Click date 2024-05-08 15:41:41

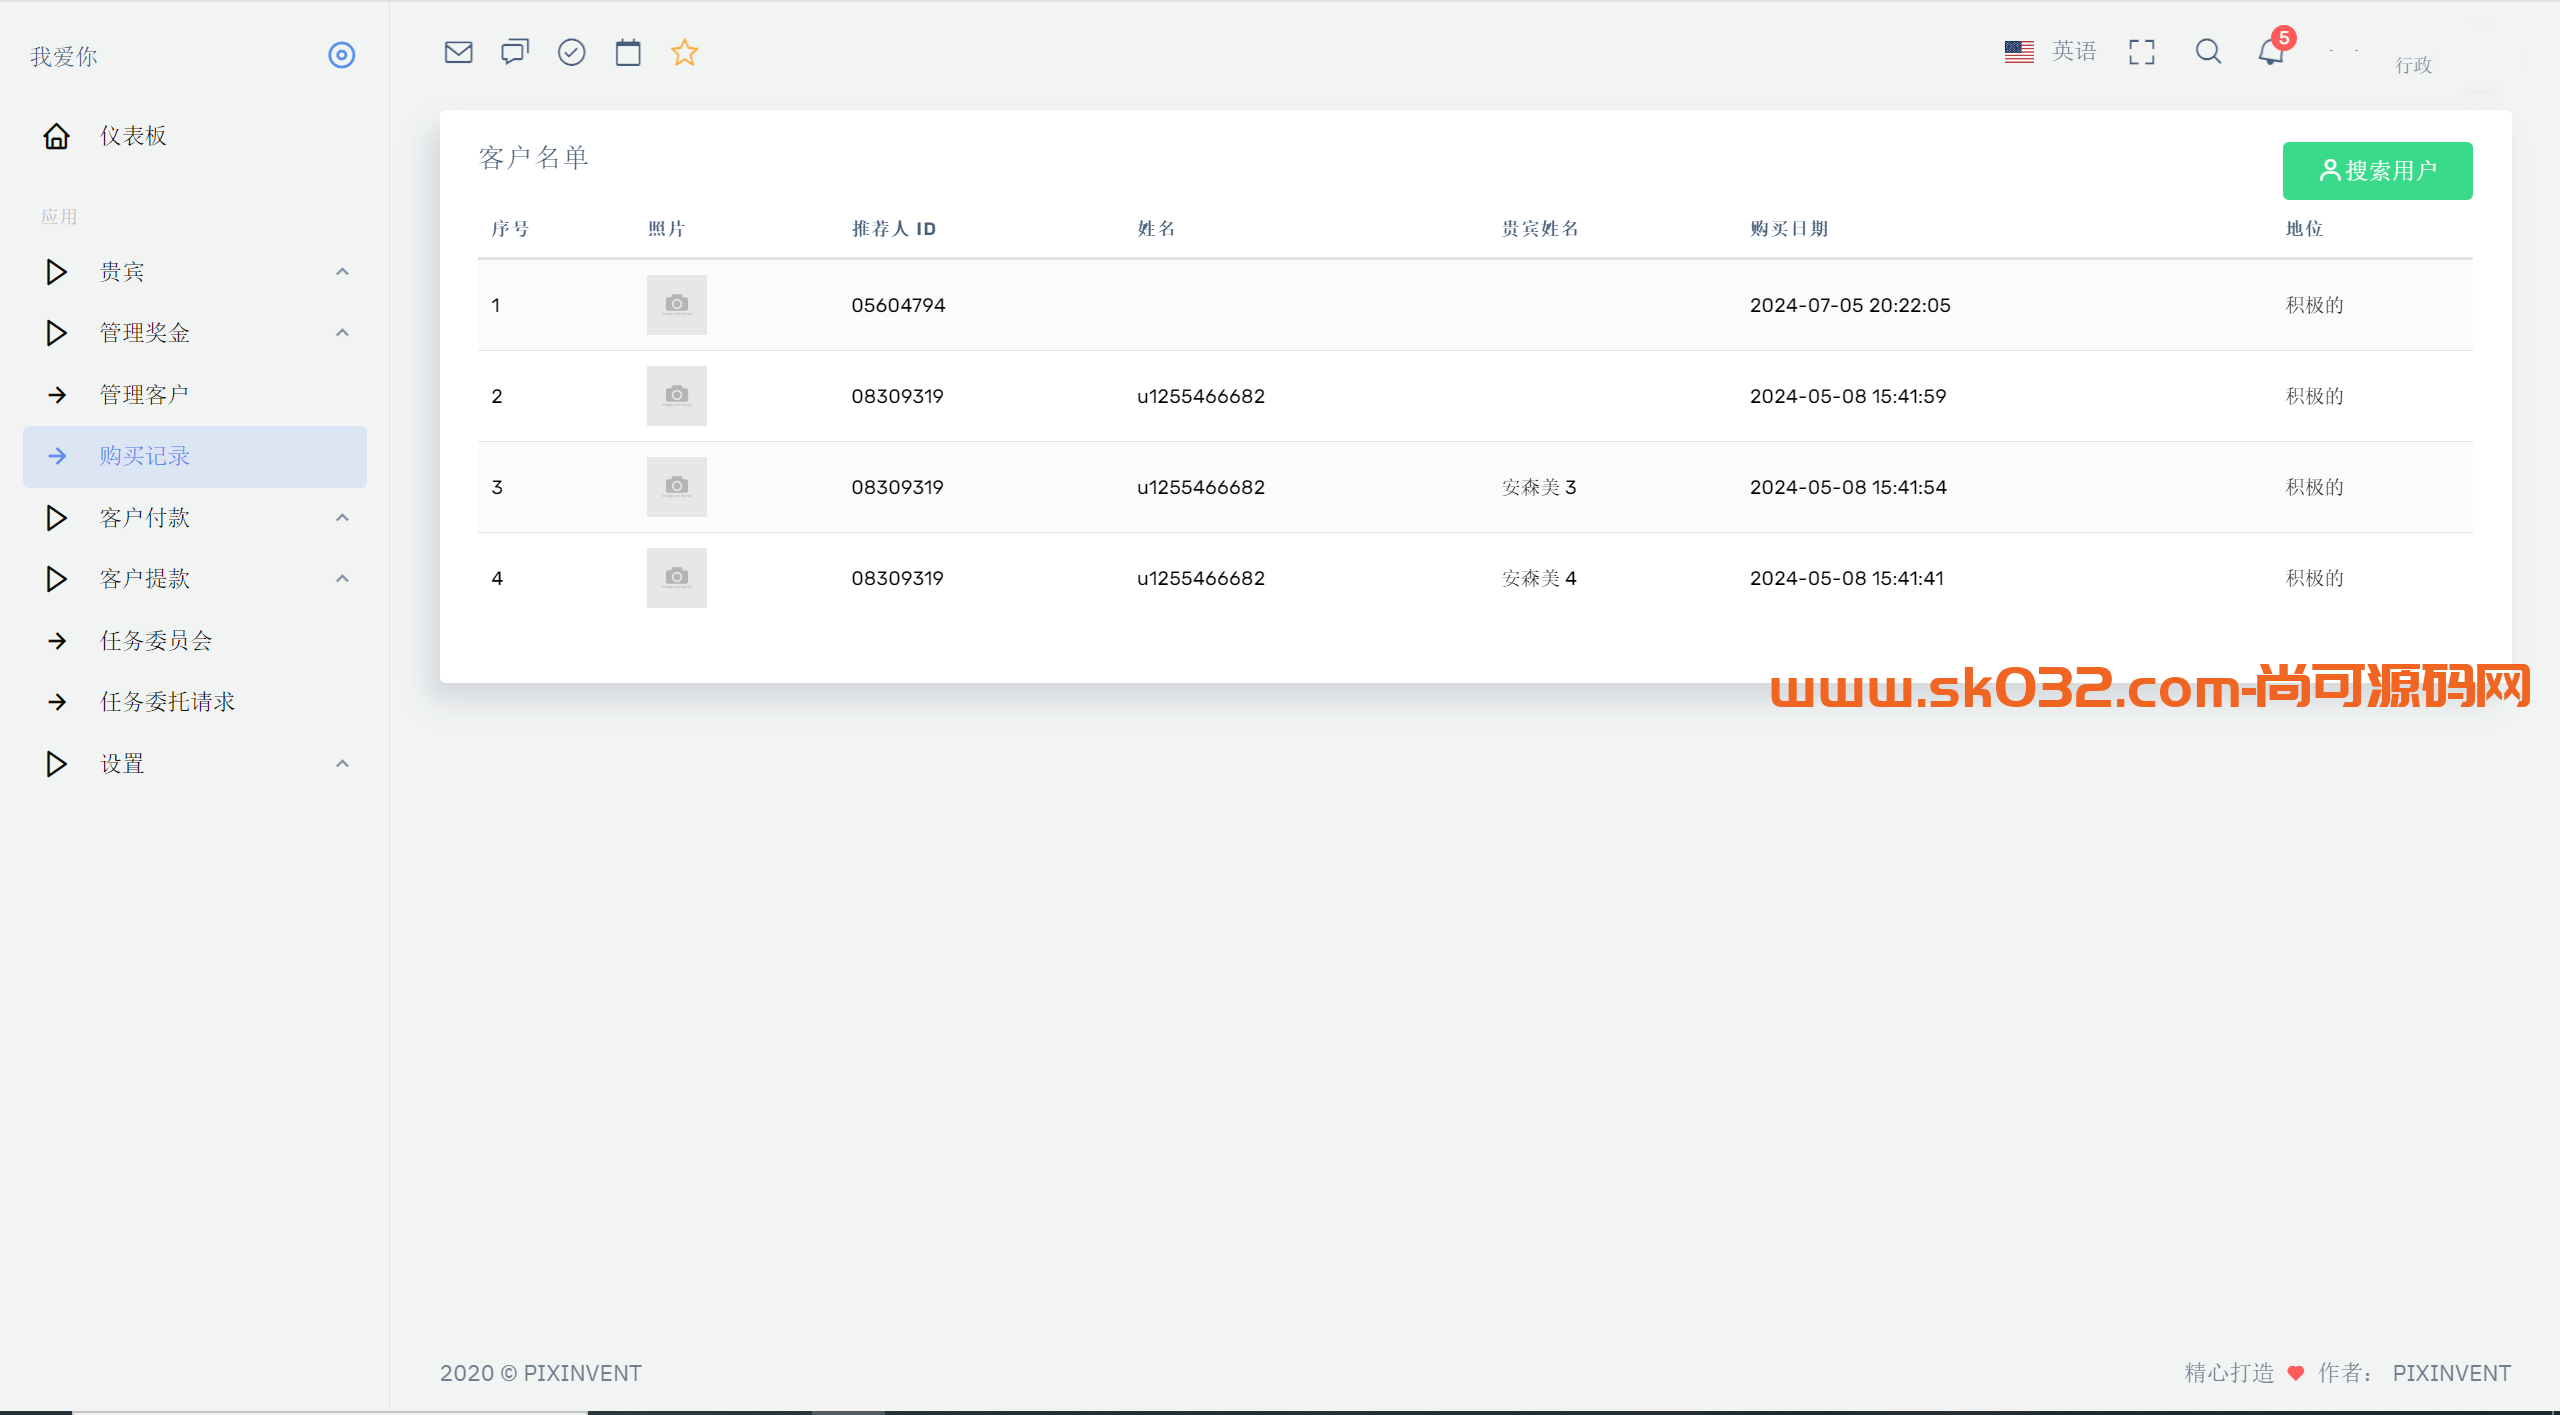[x=1847, y=578]
